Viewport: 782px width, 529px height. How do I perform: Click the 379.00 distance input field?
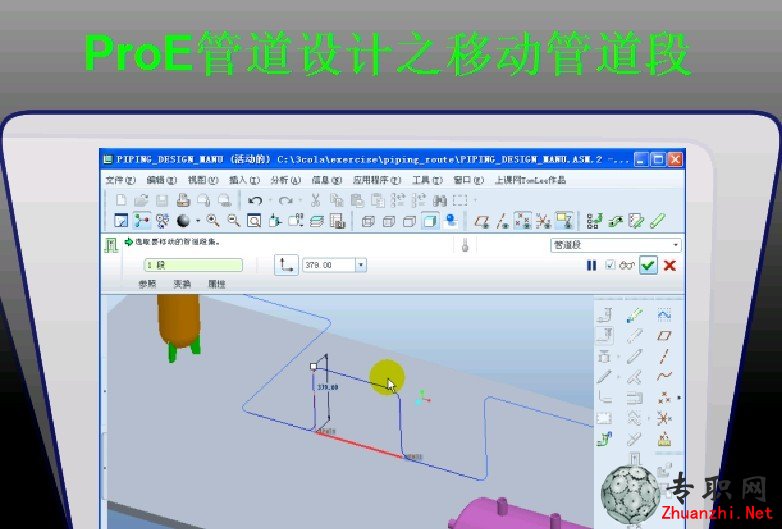(x=329, y=265)
